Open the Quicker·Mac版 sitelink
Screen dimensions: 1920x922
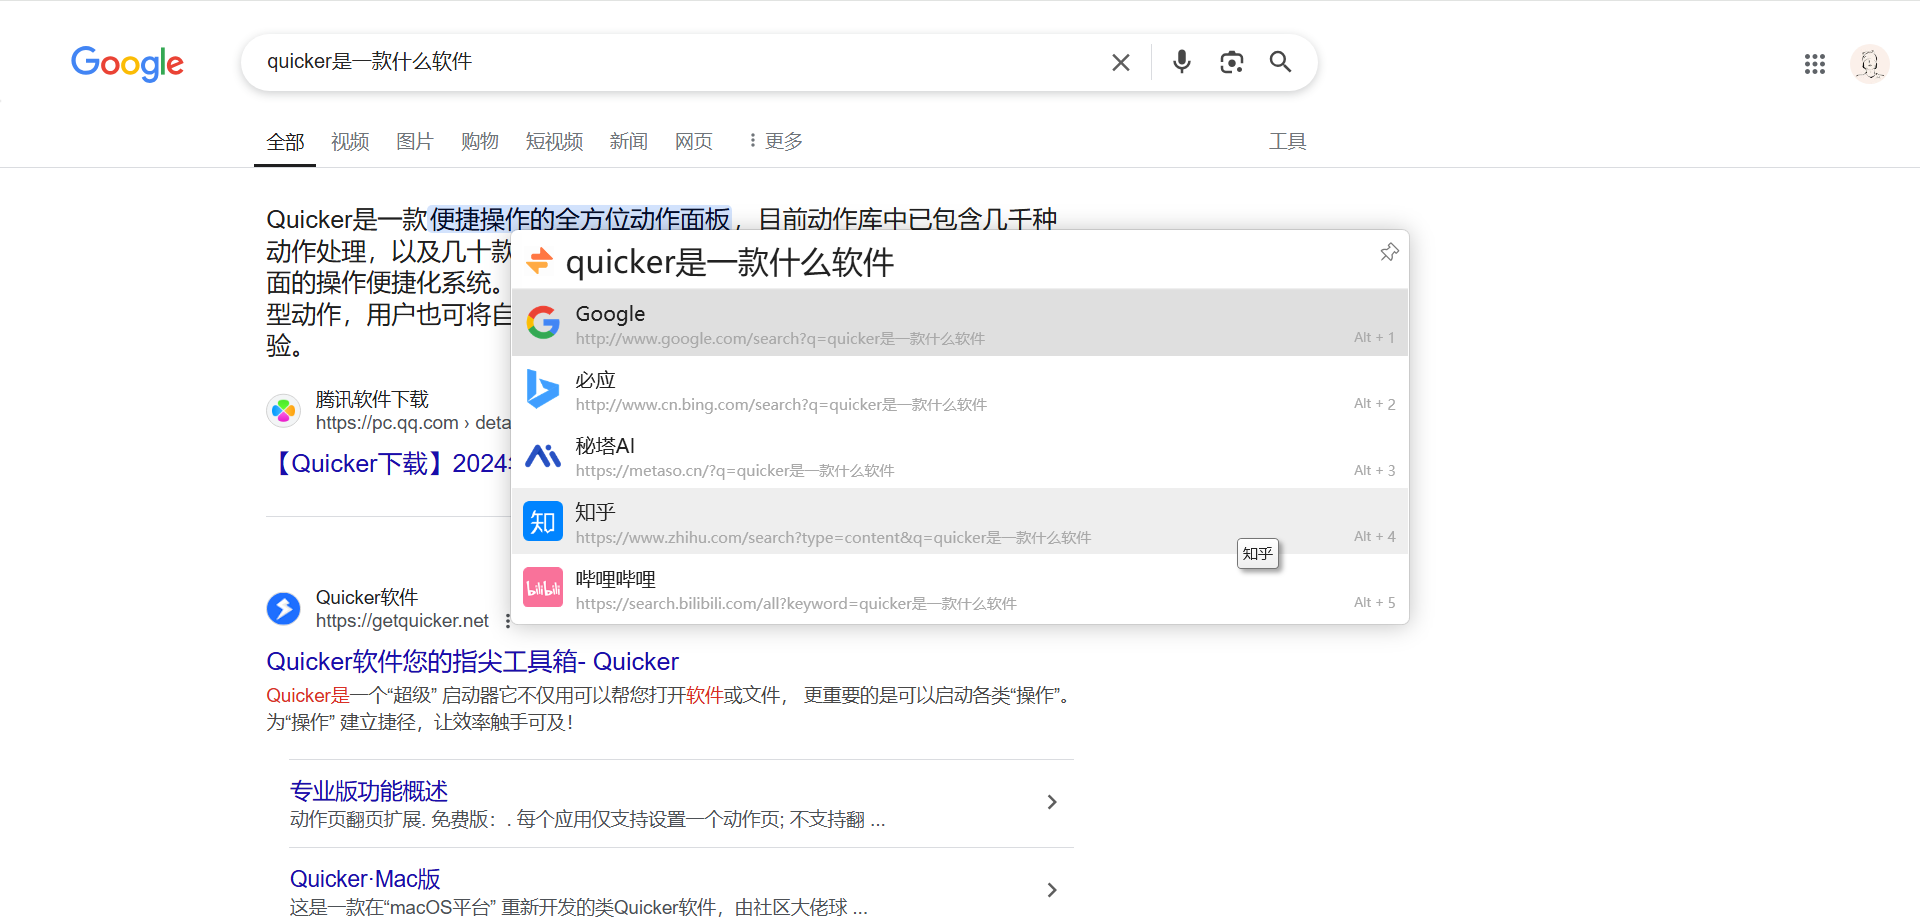[365, 879]
